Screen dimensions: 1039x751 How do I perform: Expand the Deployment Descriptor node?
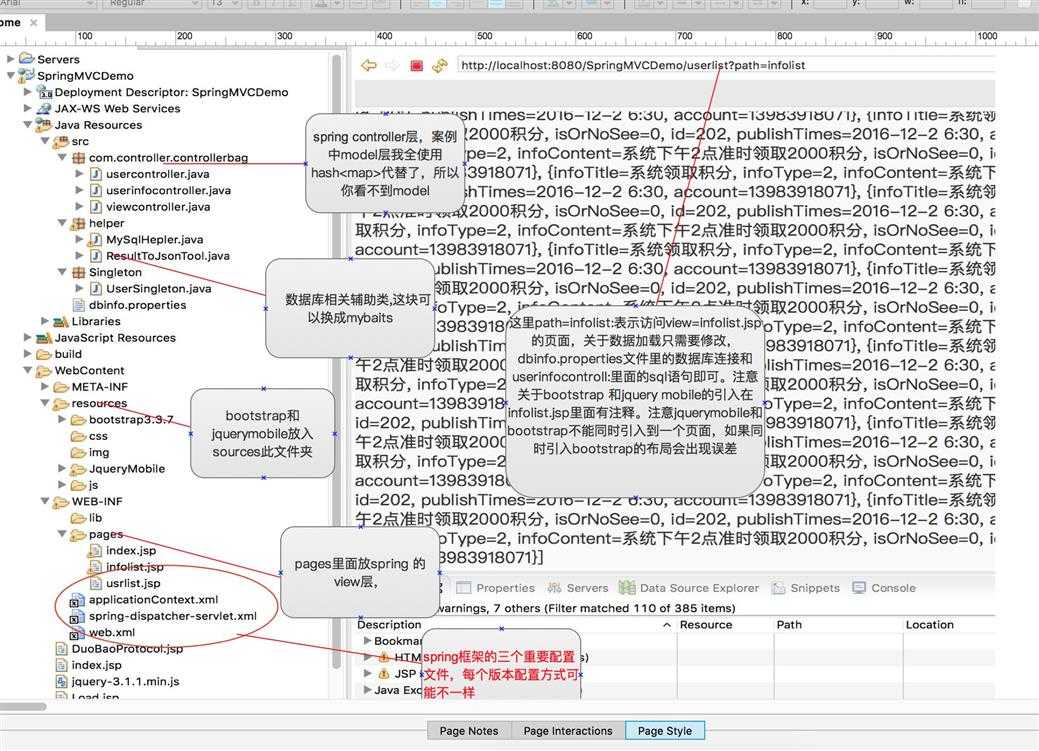point(28,92)
